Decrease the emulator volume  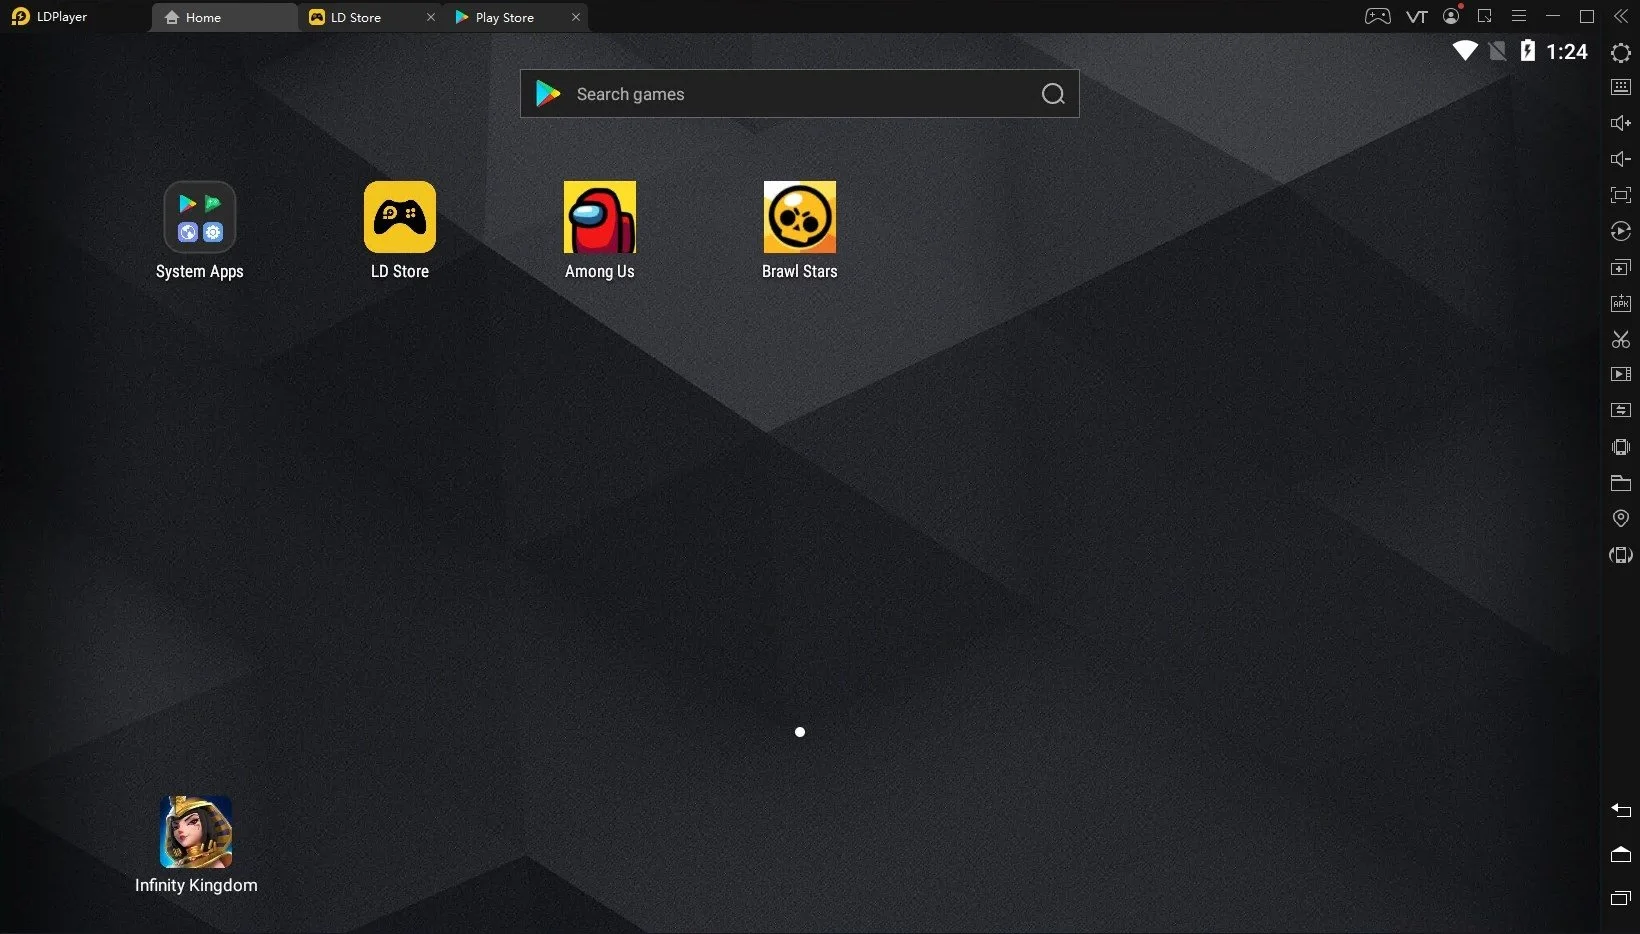[x=1620, y=158]
